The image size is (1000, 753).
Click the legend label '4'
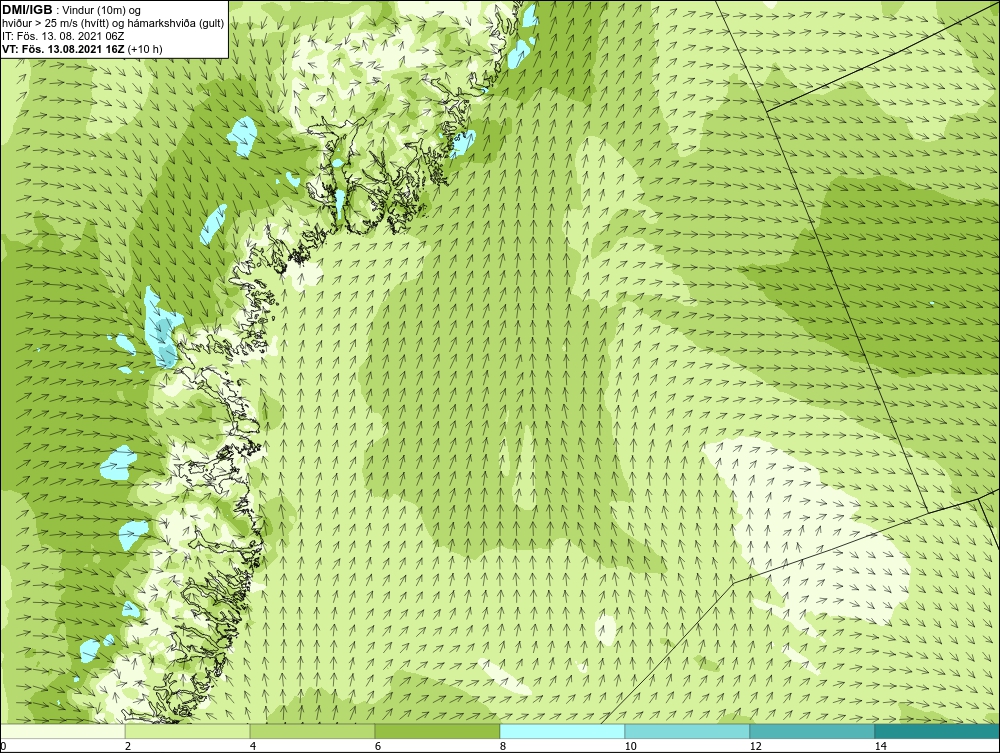click(x=253, y=746)
